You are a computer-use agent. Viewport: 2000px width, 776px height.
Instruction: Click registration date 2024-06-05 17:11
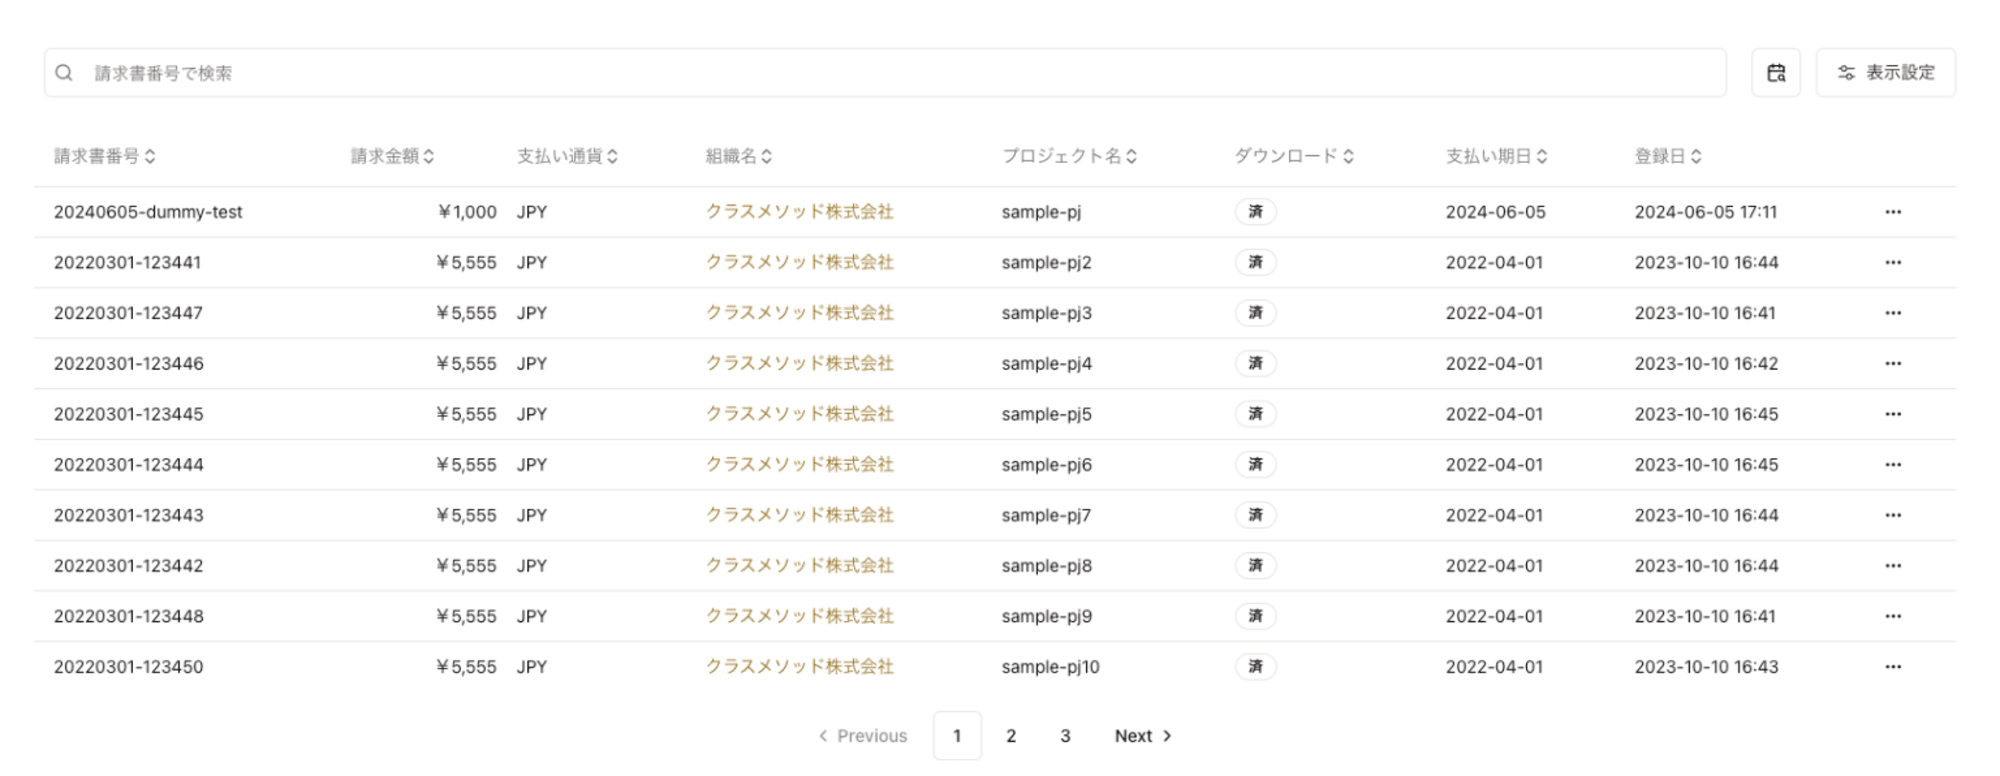click(1706, 212)
